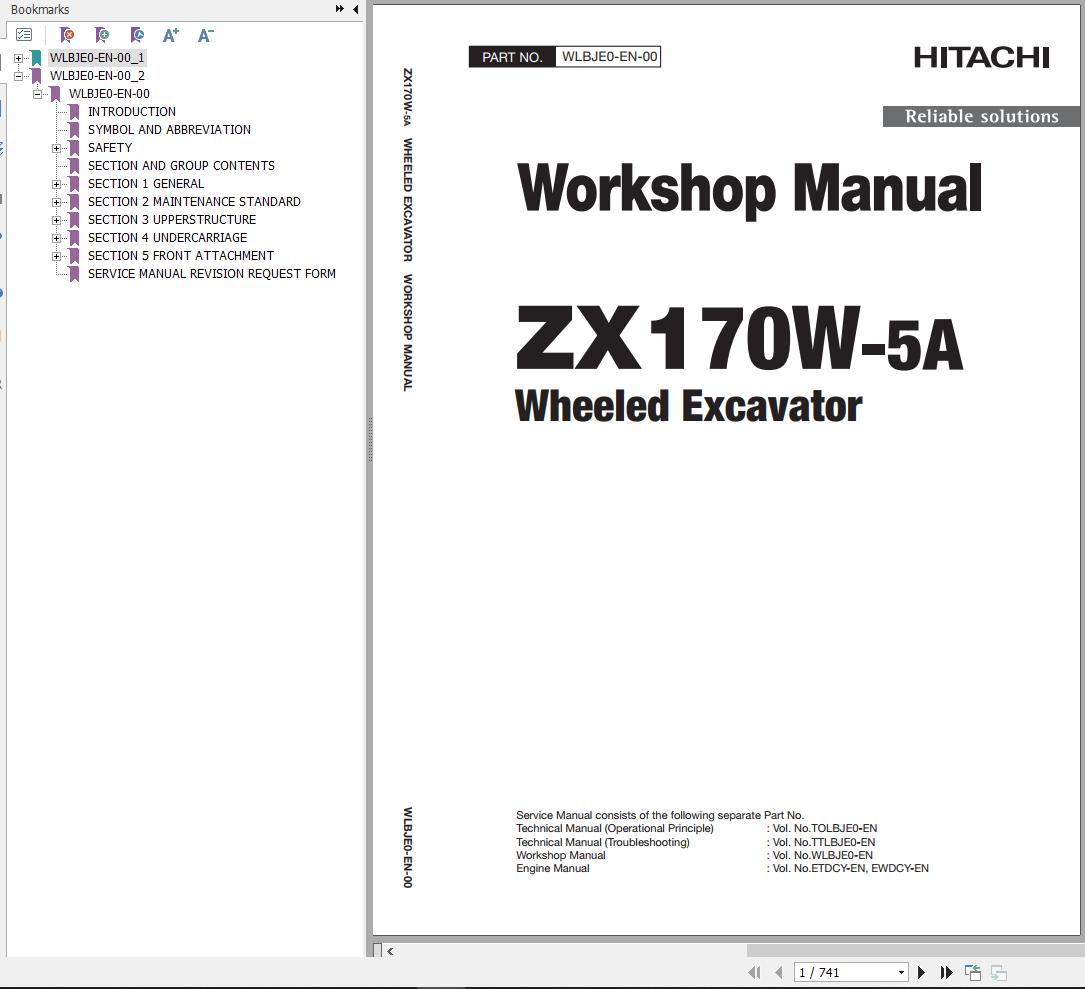1085x989 pixels.
Task: Click the Bookmarks panel title
Action: tap(40, 10)
